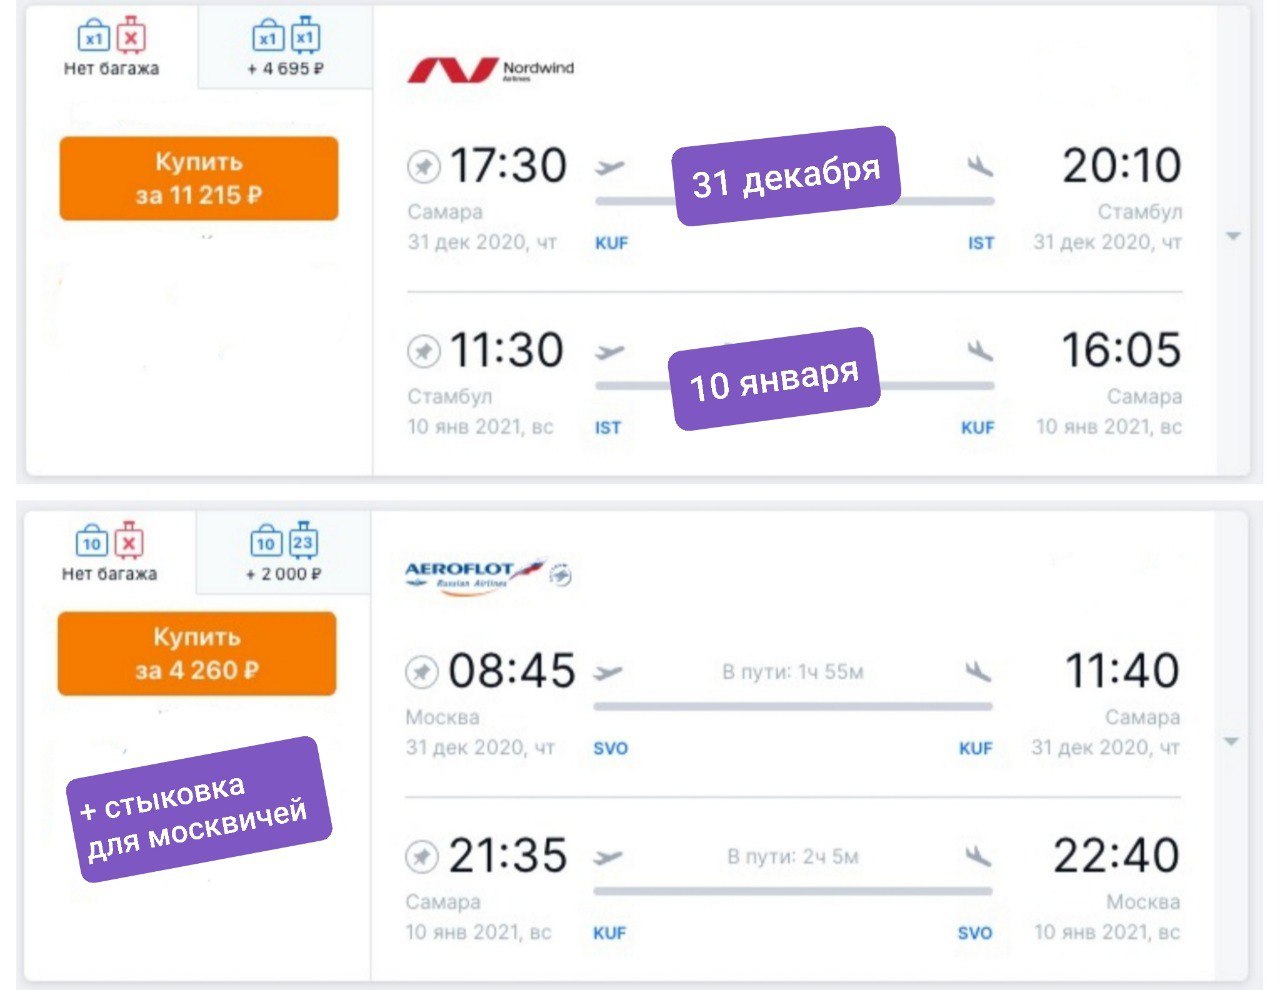Click the purple '10 января' label

pyautogui.click(x=774, y=378)
